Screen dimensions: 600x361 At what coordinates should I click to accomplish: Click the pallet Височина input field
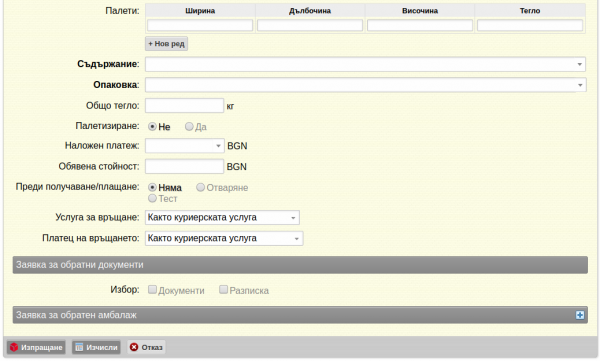point(420,25)
